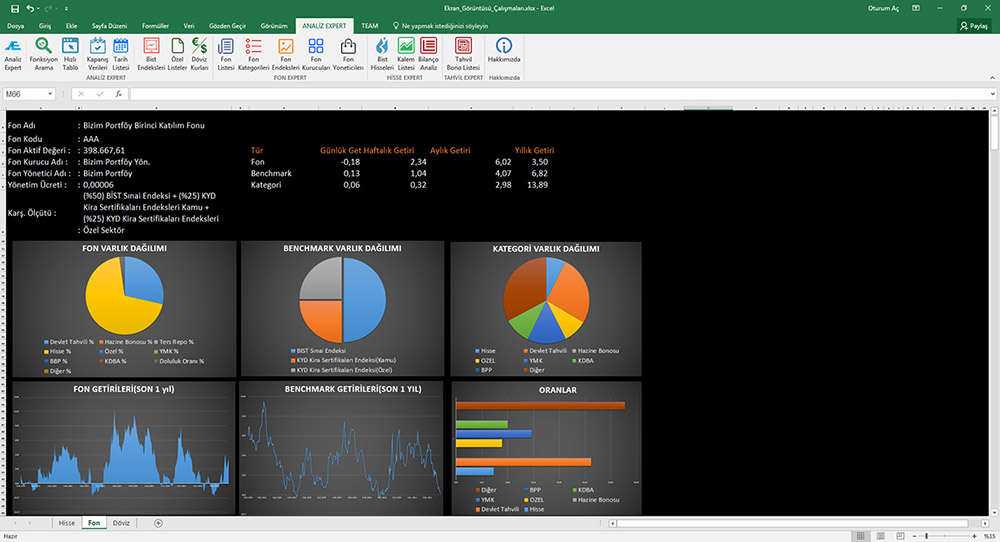Click the 'Ne yapmak istediğinizi söyleyin' box
The width and height of the screenshot is (1000, 542).
click(440, 26)
